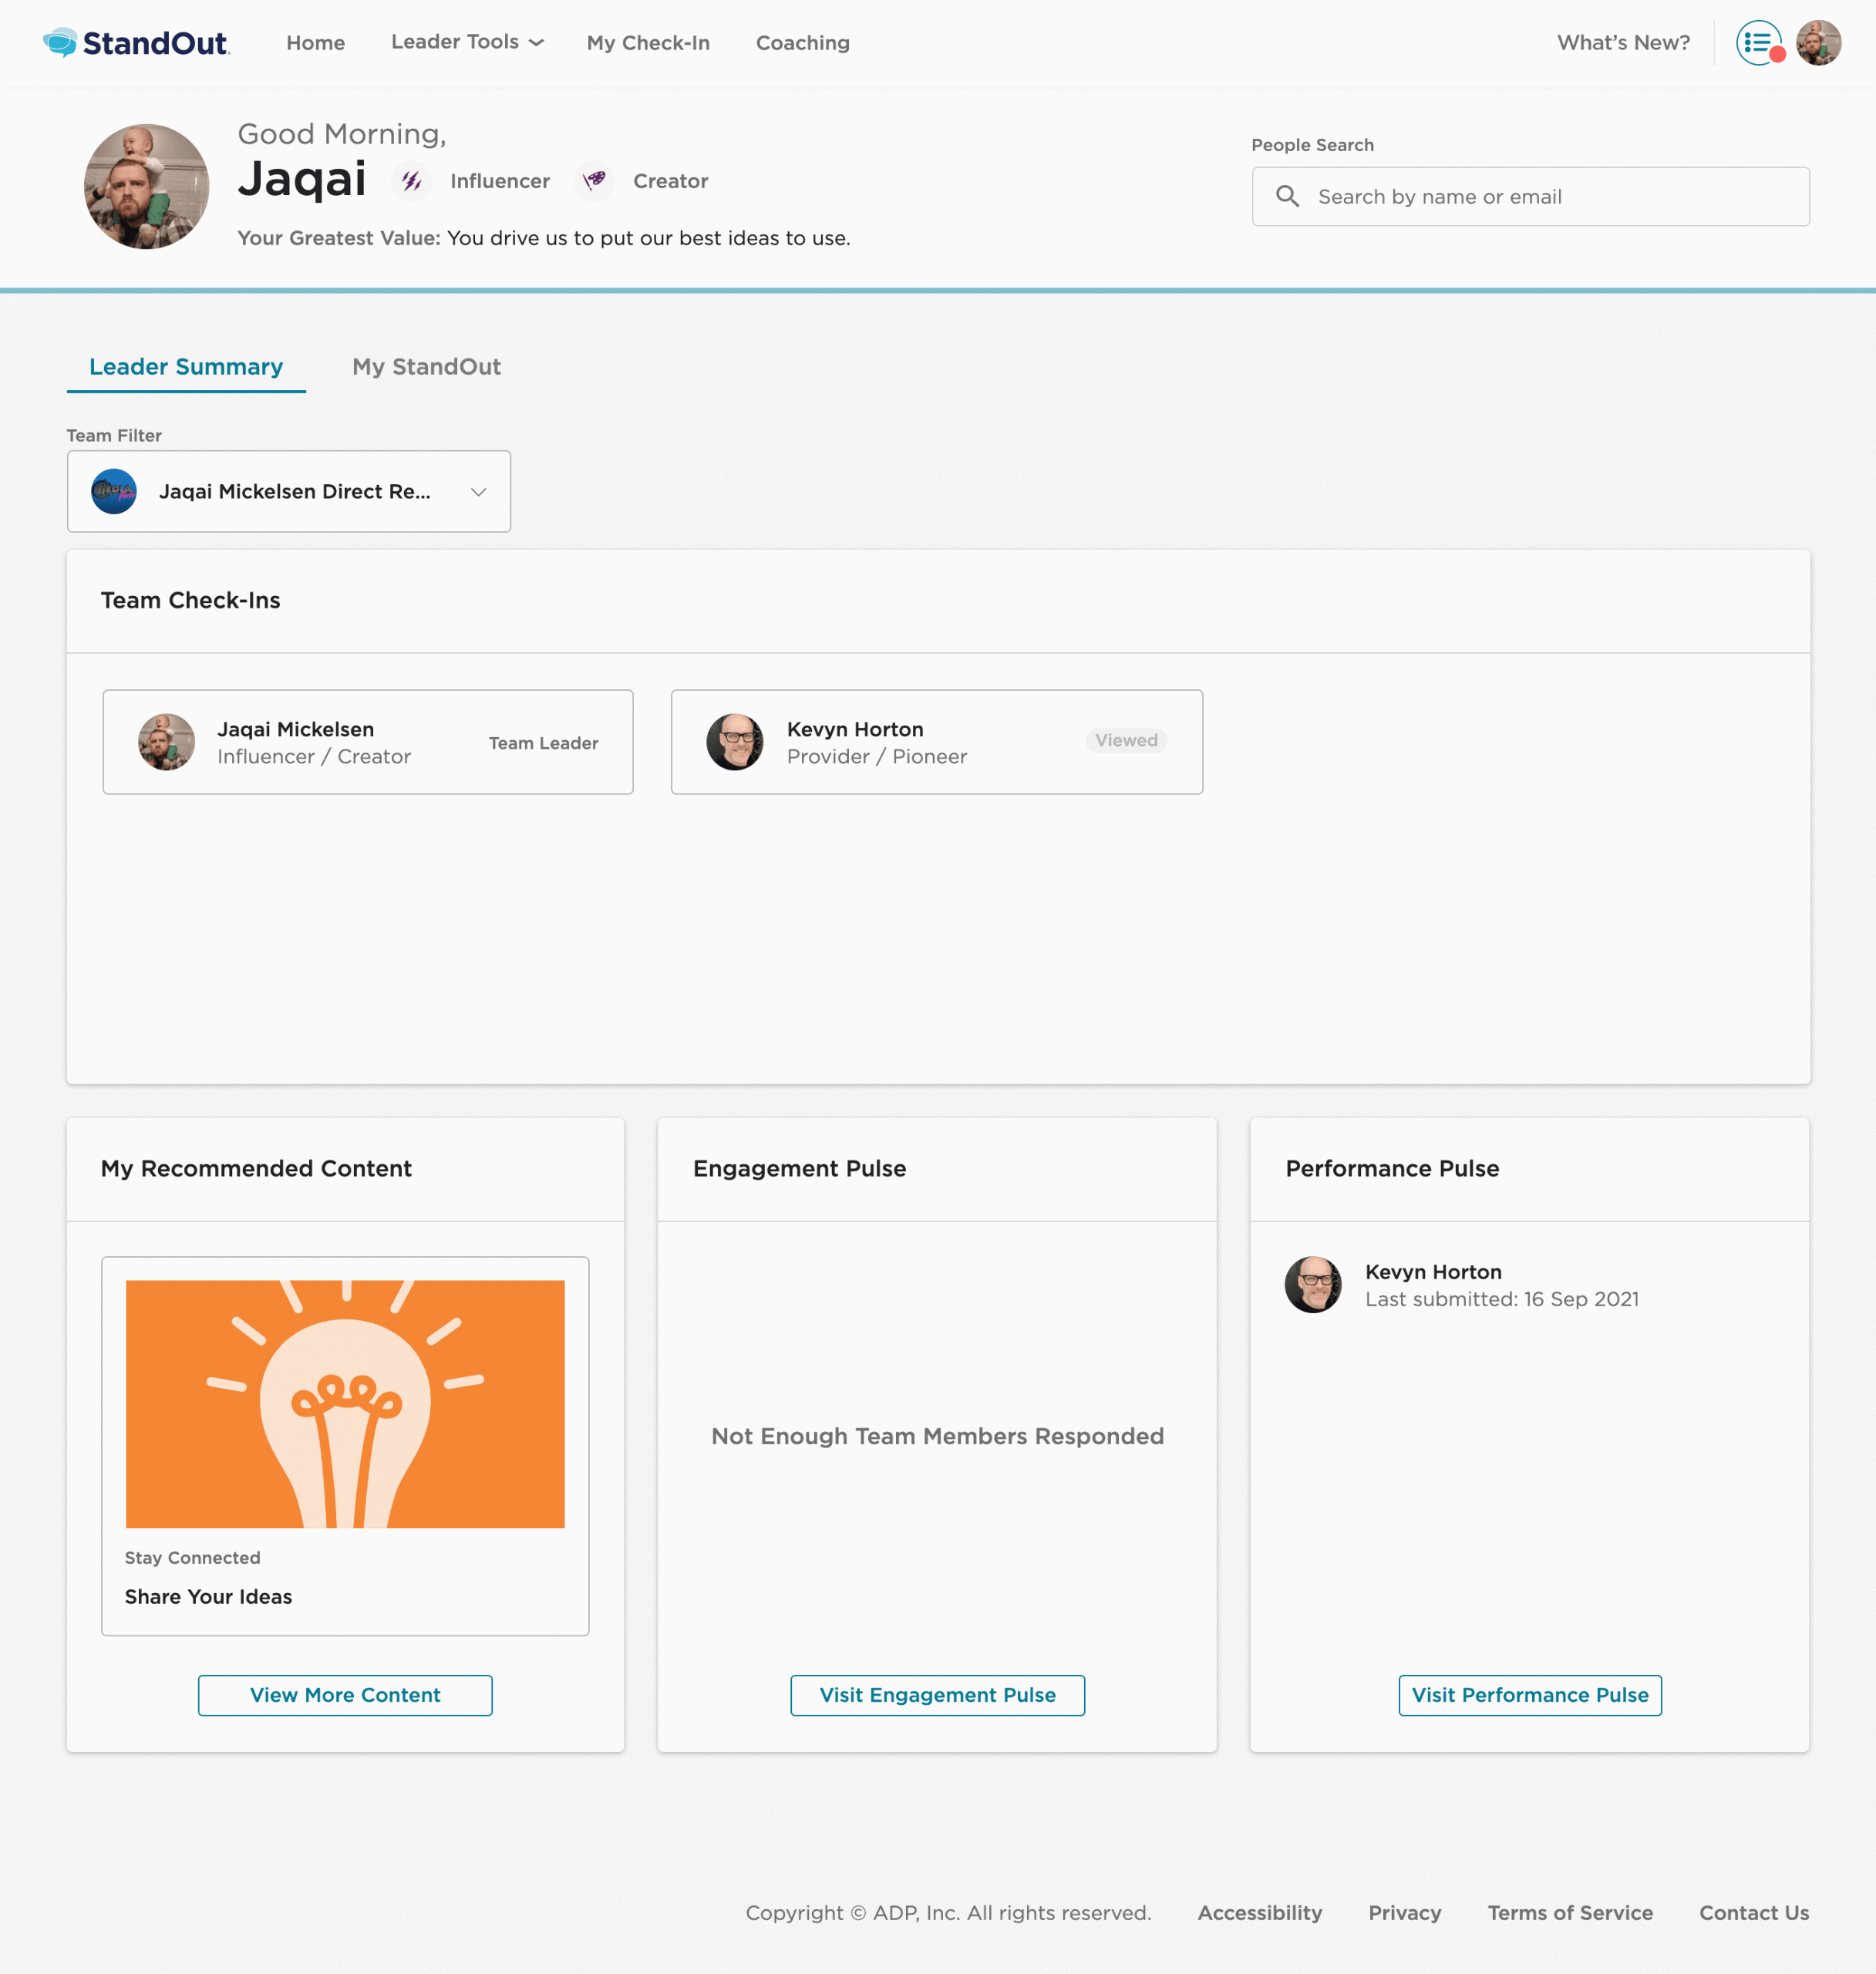The width and height of the screenshot is (1876, 1974).
Task: Open Kevyn Horton's check-in card name
Action: coord(855,729)
